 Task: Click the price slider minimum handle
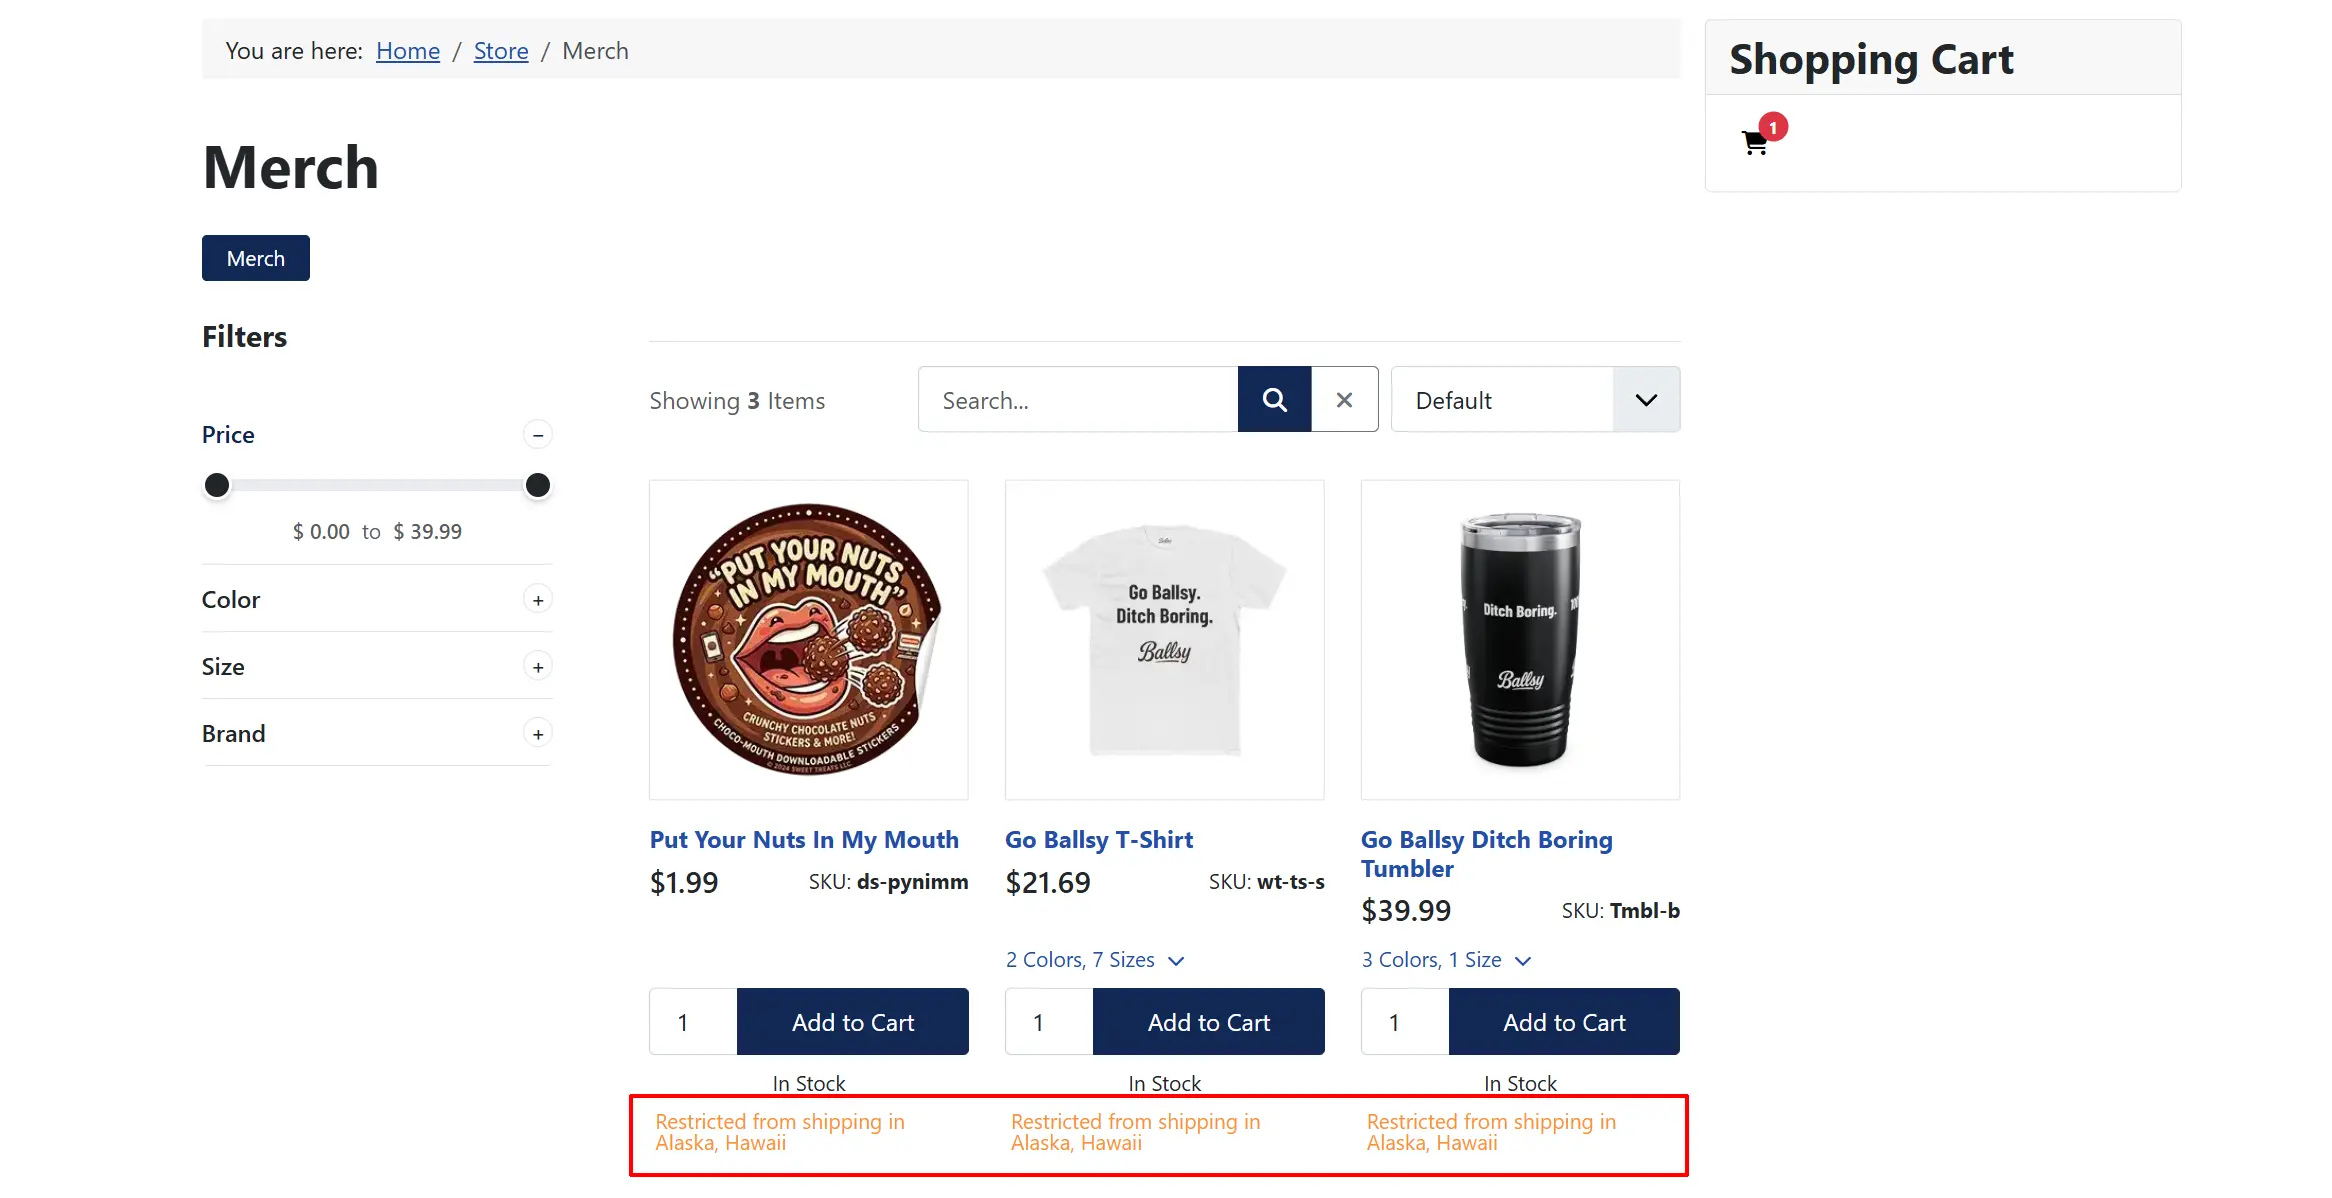pos(217,486)
